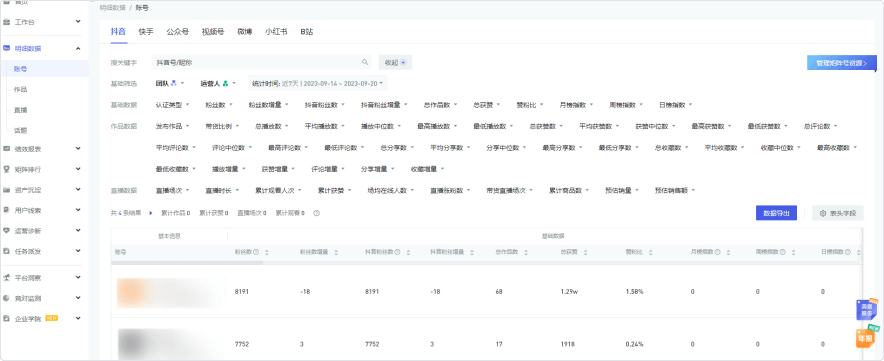This screenshot has height=361, width=884.
Task: Click the 资产沉淀 sidebar icon
Action: 6,190
